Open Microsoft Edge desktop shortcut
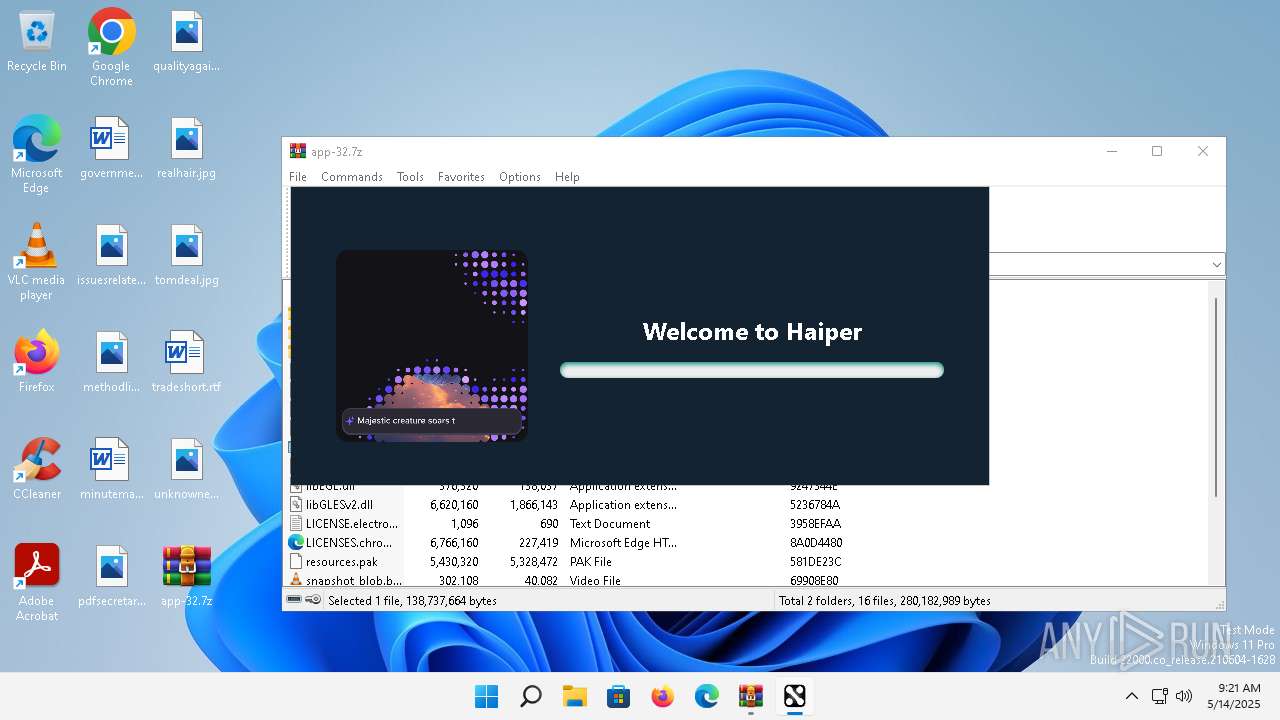Screen dimensions: 1280x720 [37, 154]
